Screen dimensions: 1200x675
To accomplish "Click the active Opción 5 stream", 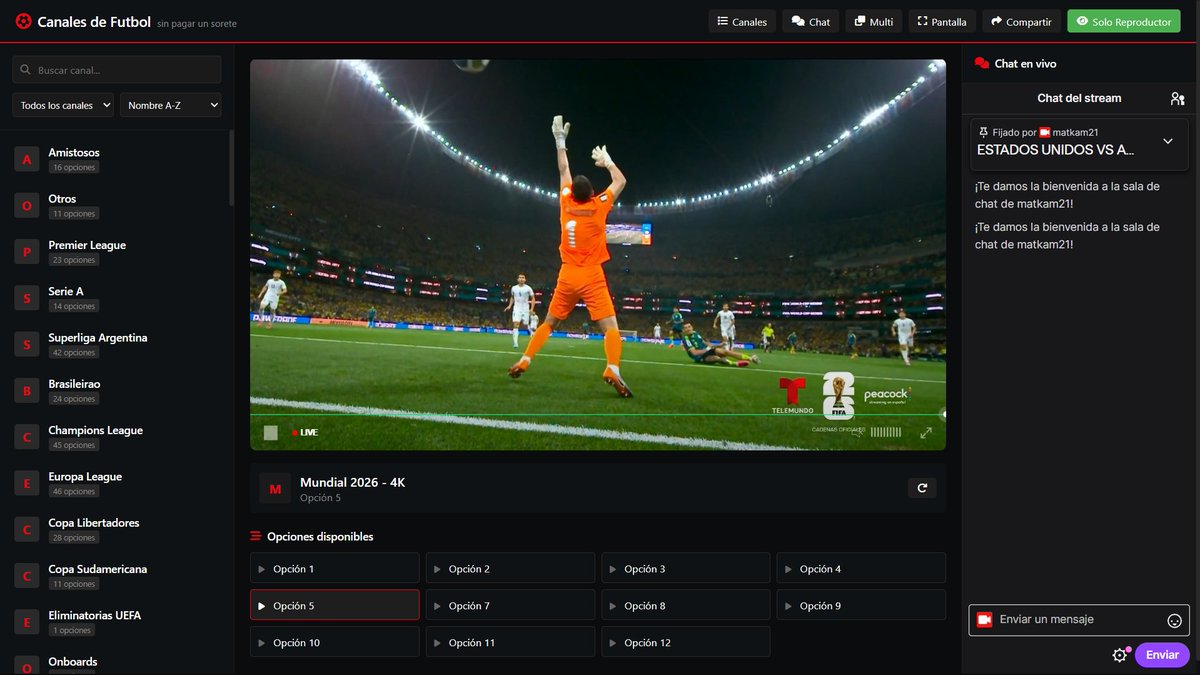I will (334, 605).
